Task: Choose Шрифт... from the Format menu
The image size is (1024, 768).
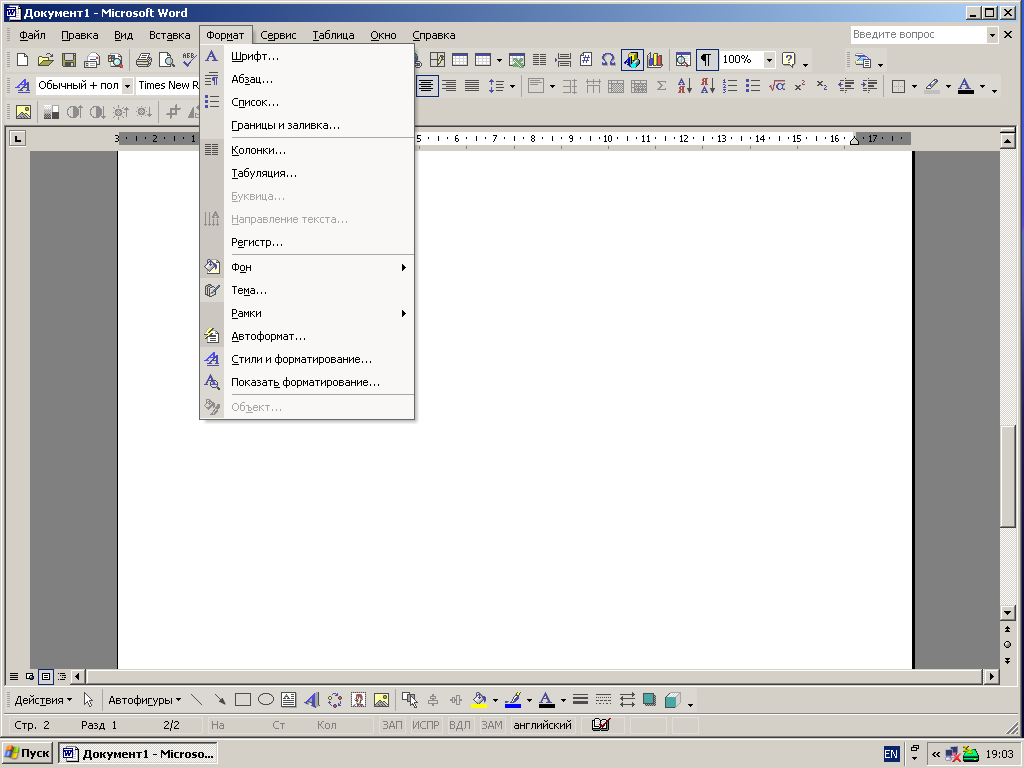Action: click(255, 56)
